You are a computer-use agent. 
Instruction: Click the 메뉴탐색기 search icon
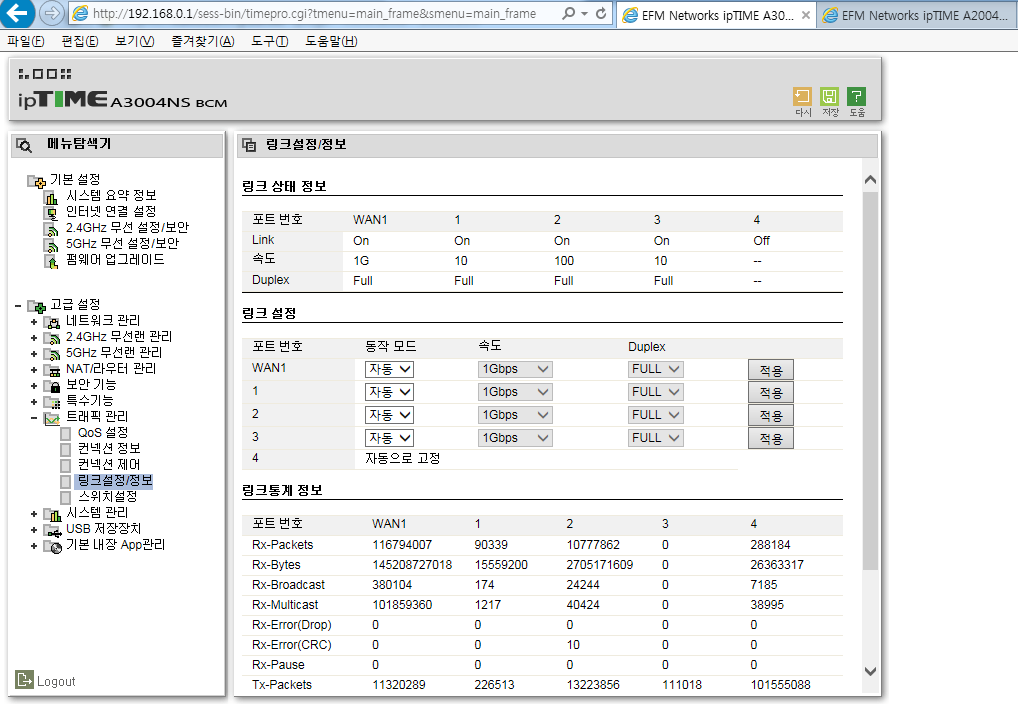pos(24,145)
